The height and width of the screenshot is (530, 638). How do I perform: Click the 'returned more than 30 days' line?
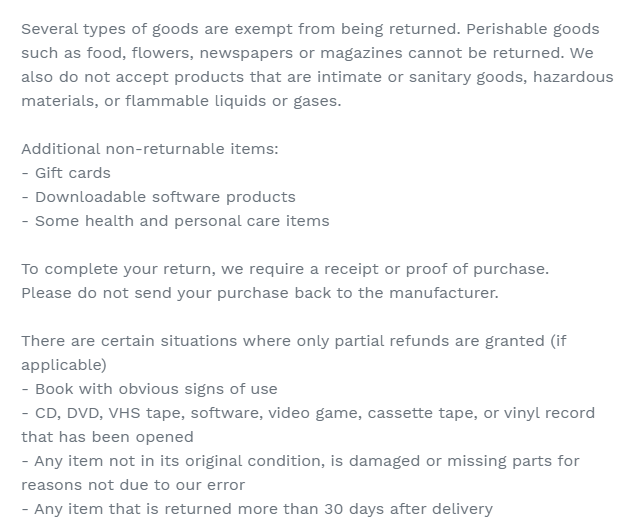point(258,509)
